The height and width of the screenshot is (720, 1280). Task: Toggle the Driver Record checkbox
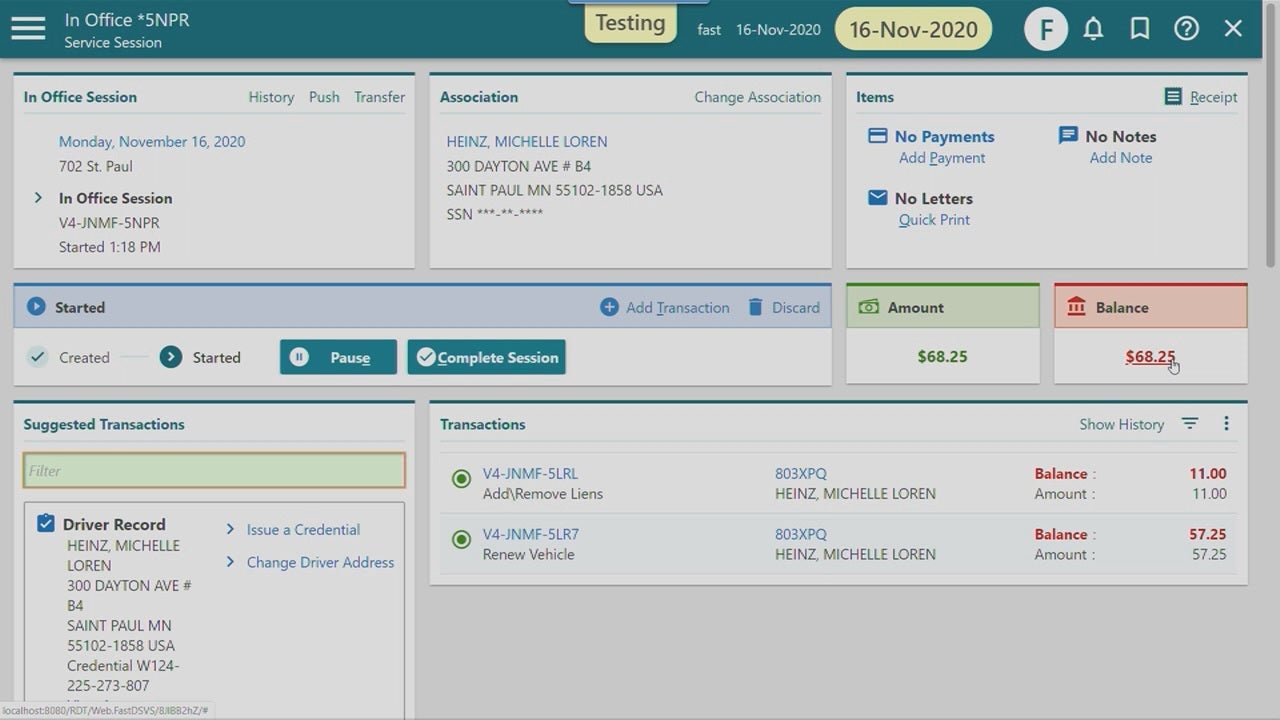click(46, 524)
